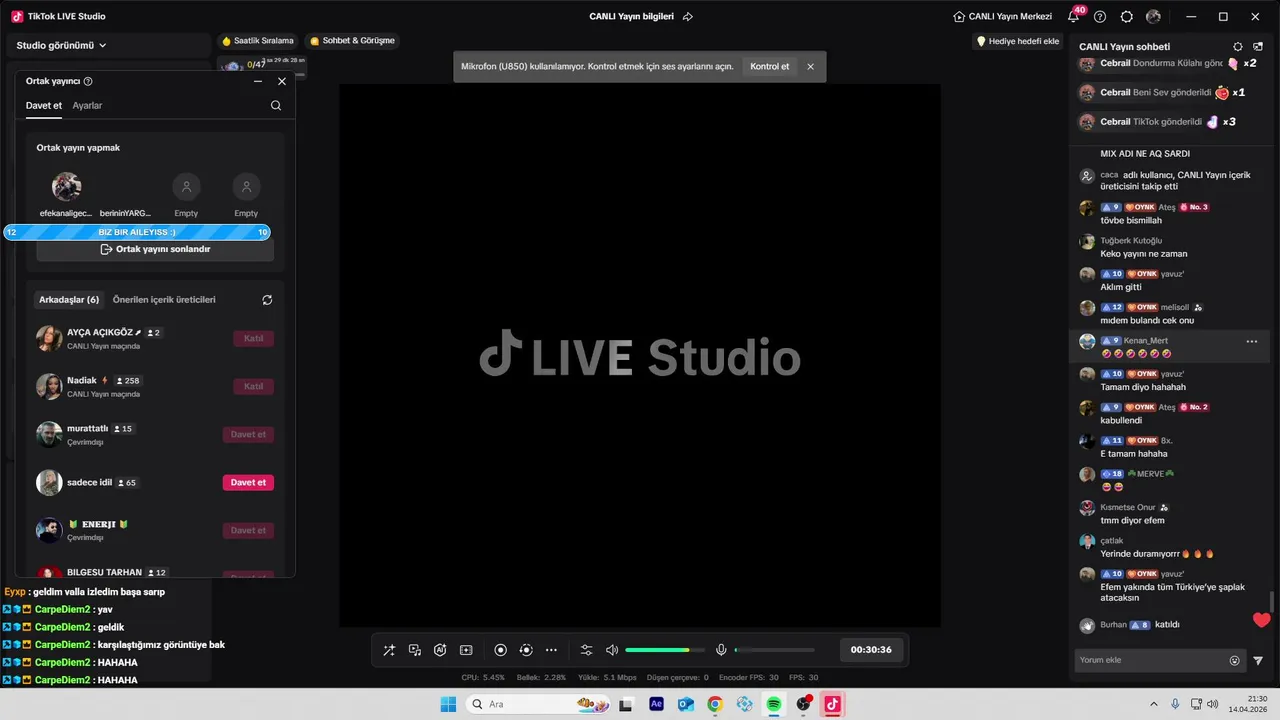The image size is (1280, 720).
Task: Invite murattatlı with Davet et
Action: 248,435
